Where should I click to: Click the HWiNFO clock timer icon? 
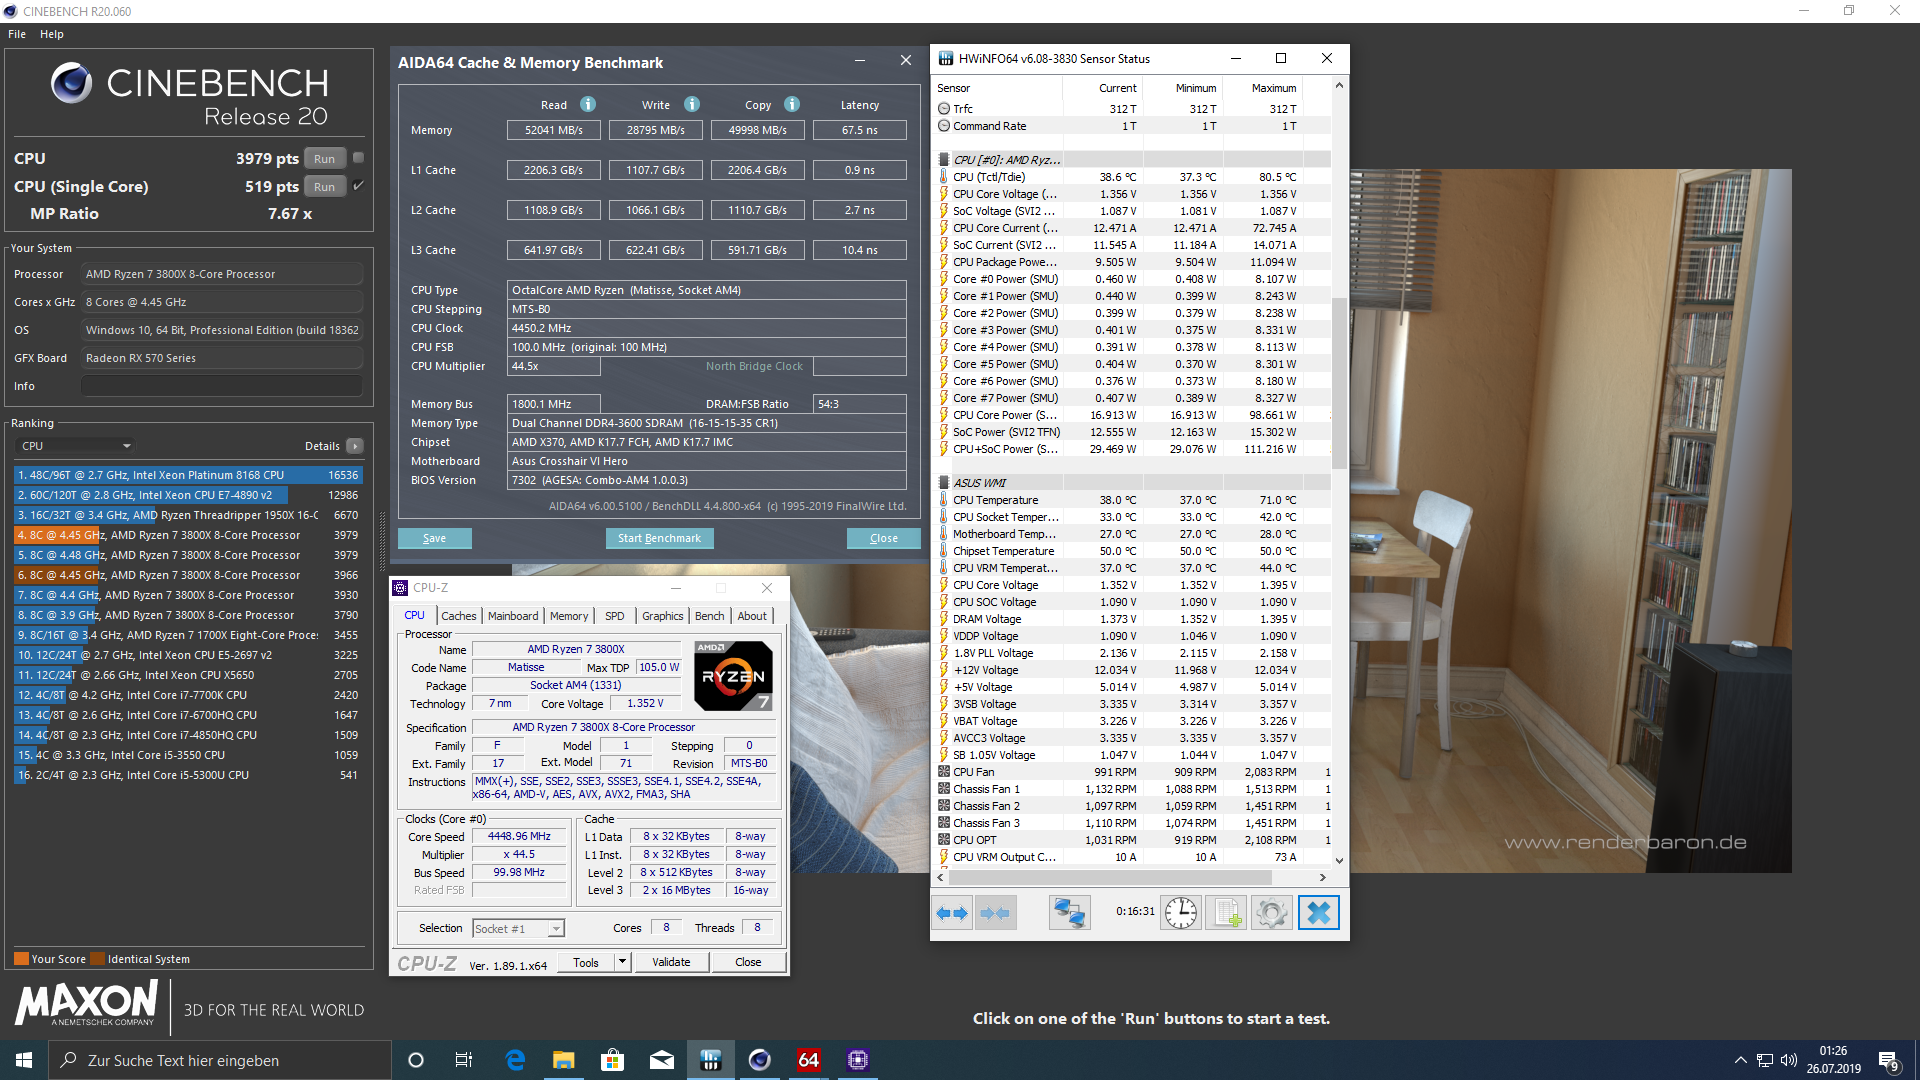coord(1181,913)
